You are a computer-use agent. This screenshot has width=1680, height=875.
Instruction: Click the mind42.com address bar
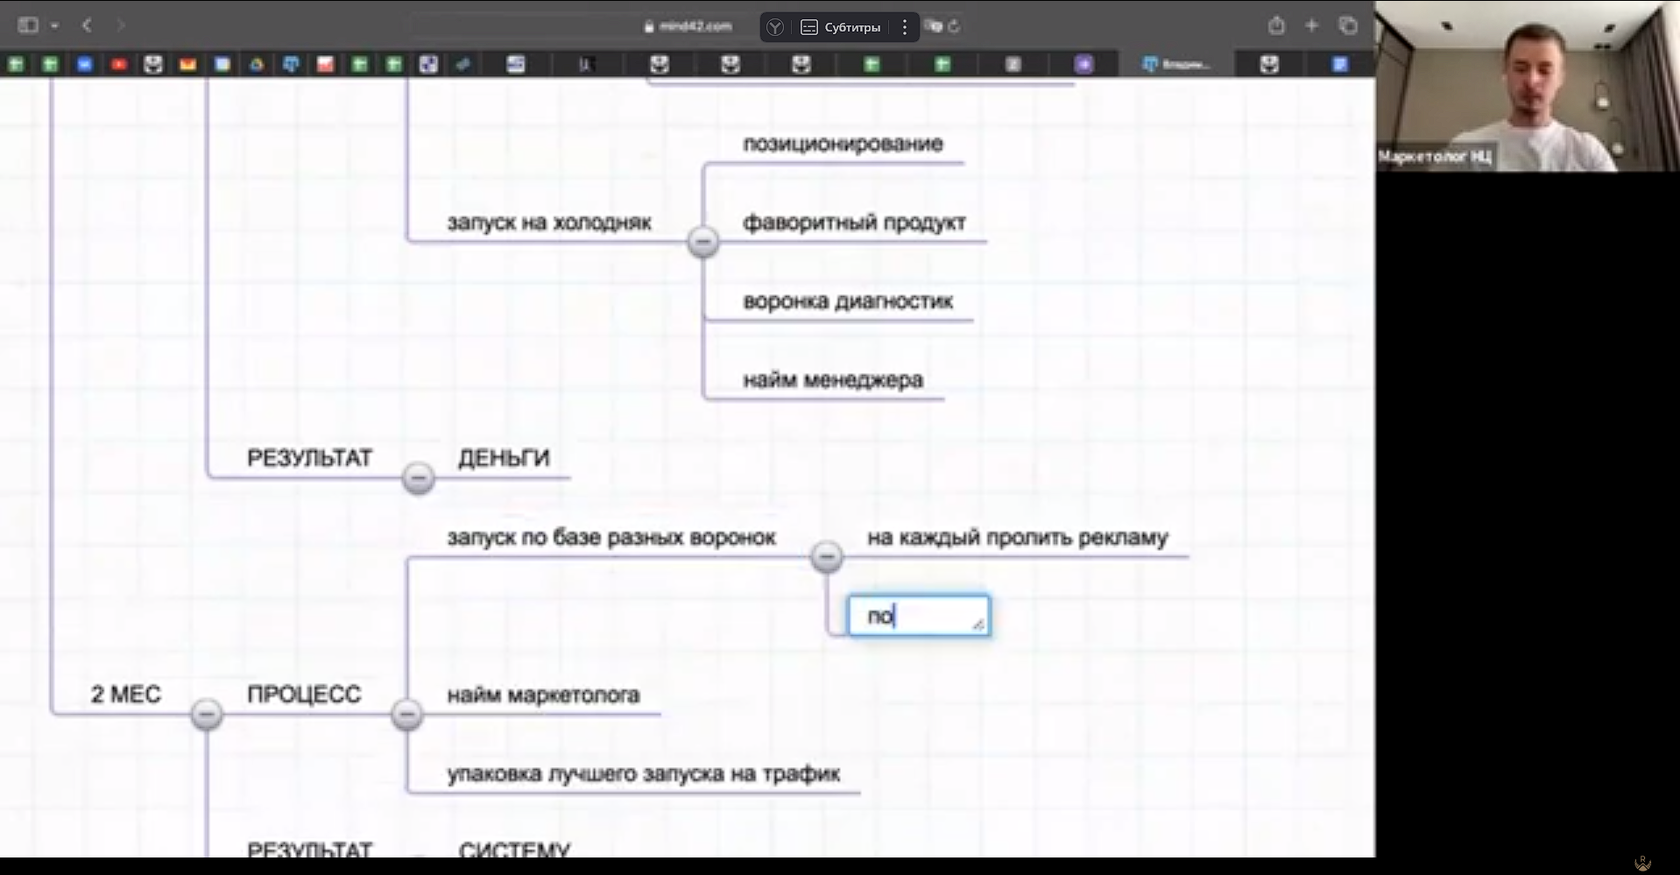[x=688, y=26]
